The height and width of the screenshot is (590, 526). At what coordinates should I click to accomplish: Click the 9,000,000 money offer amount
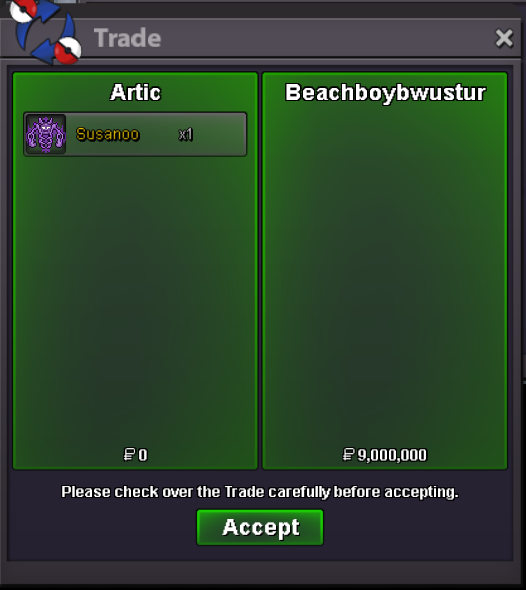tap(392, 455)
